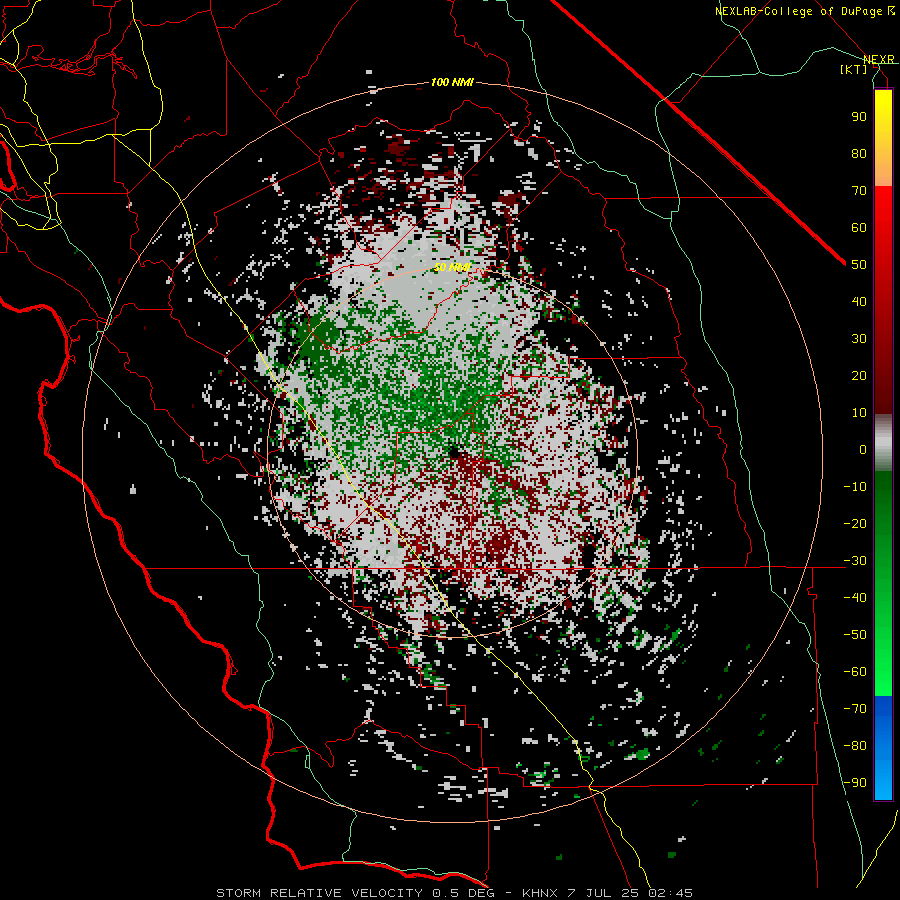Click the scale label 80
Screen dimensions: 900x900
[x=859, y=154]
